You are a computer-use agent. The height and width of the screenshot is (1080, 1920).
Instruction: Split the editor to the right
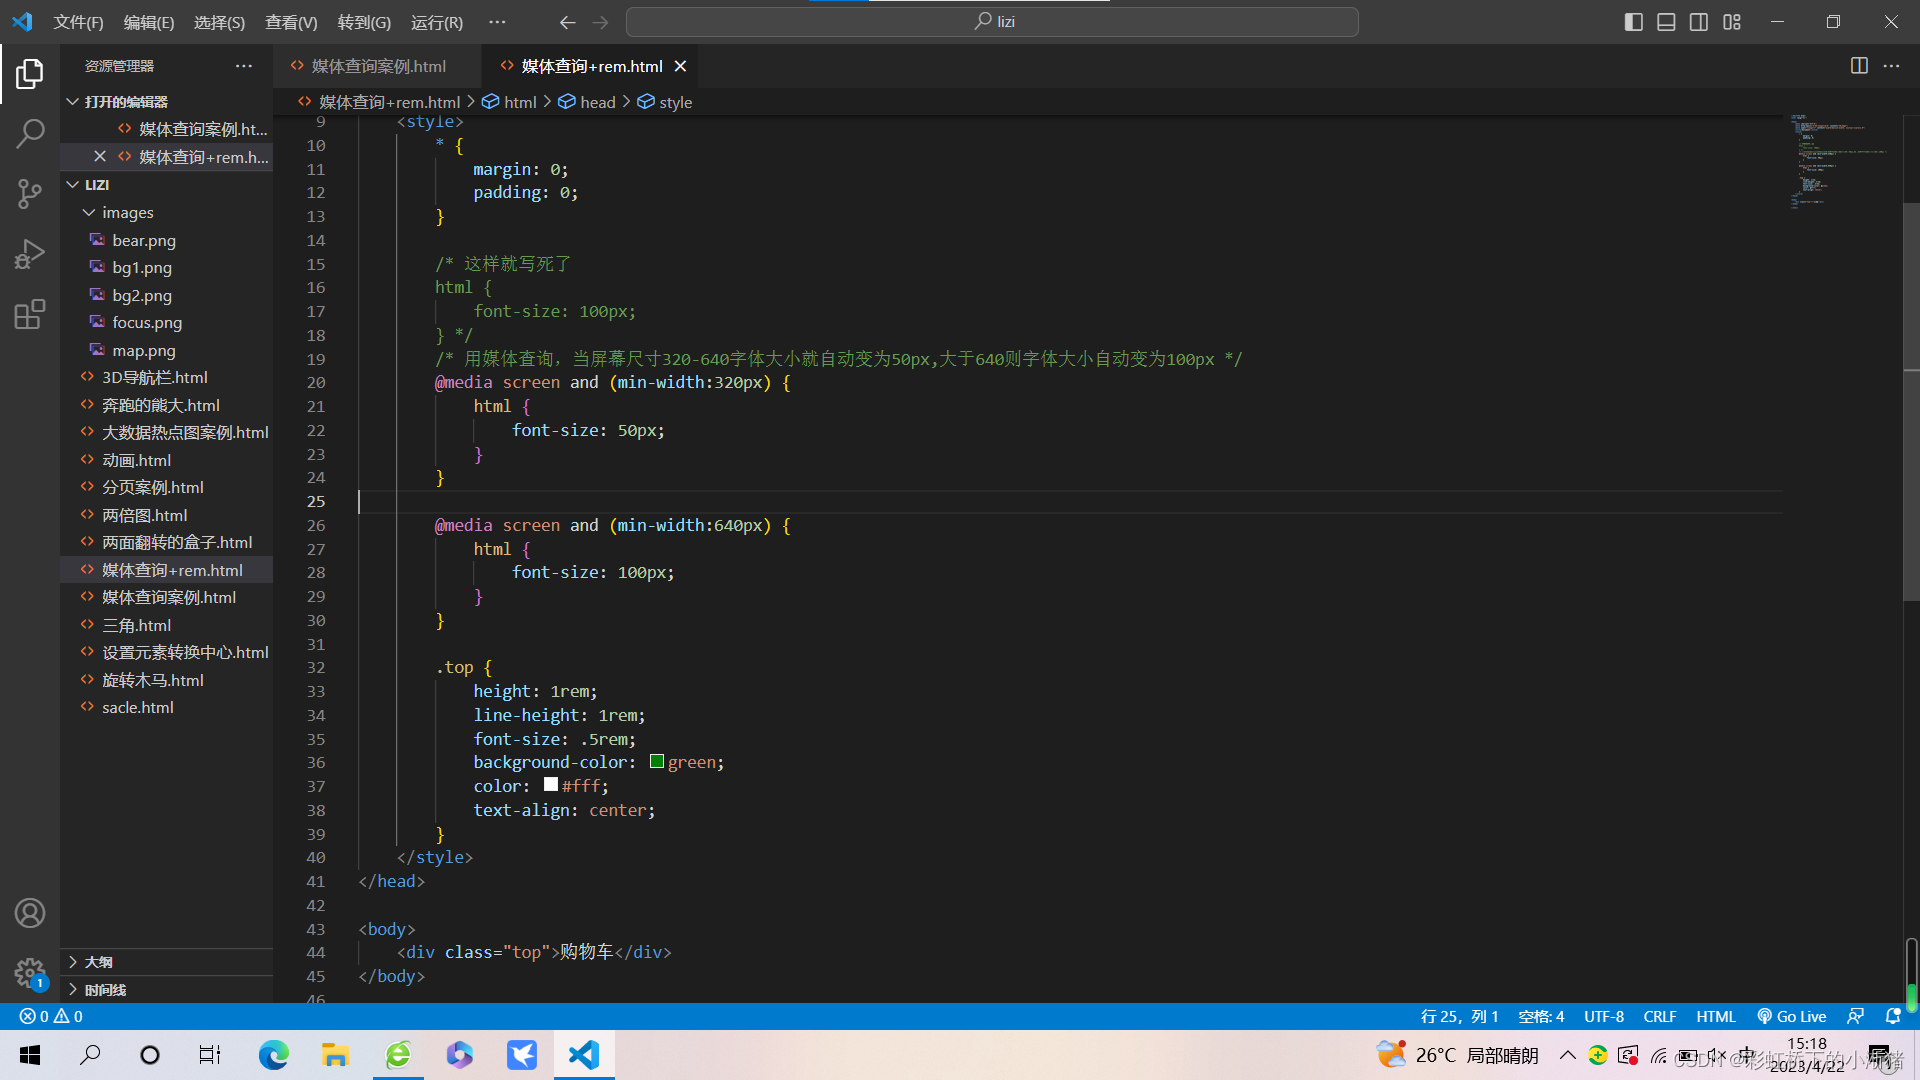click(1859, 66)
